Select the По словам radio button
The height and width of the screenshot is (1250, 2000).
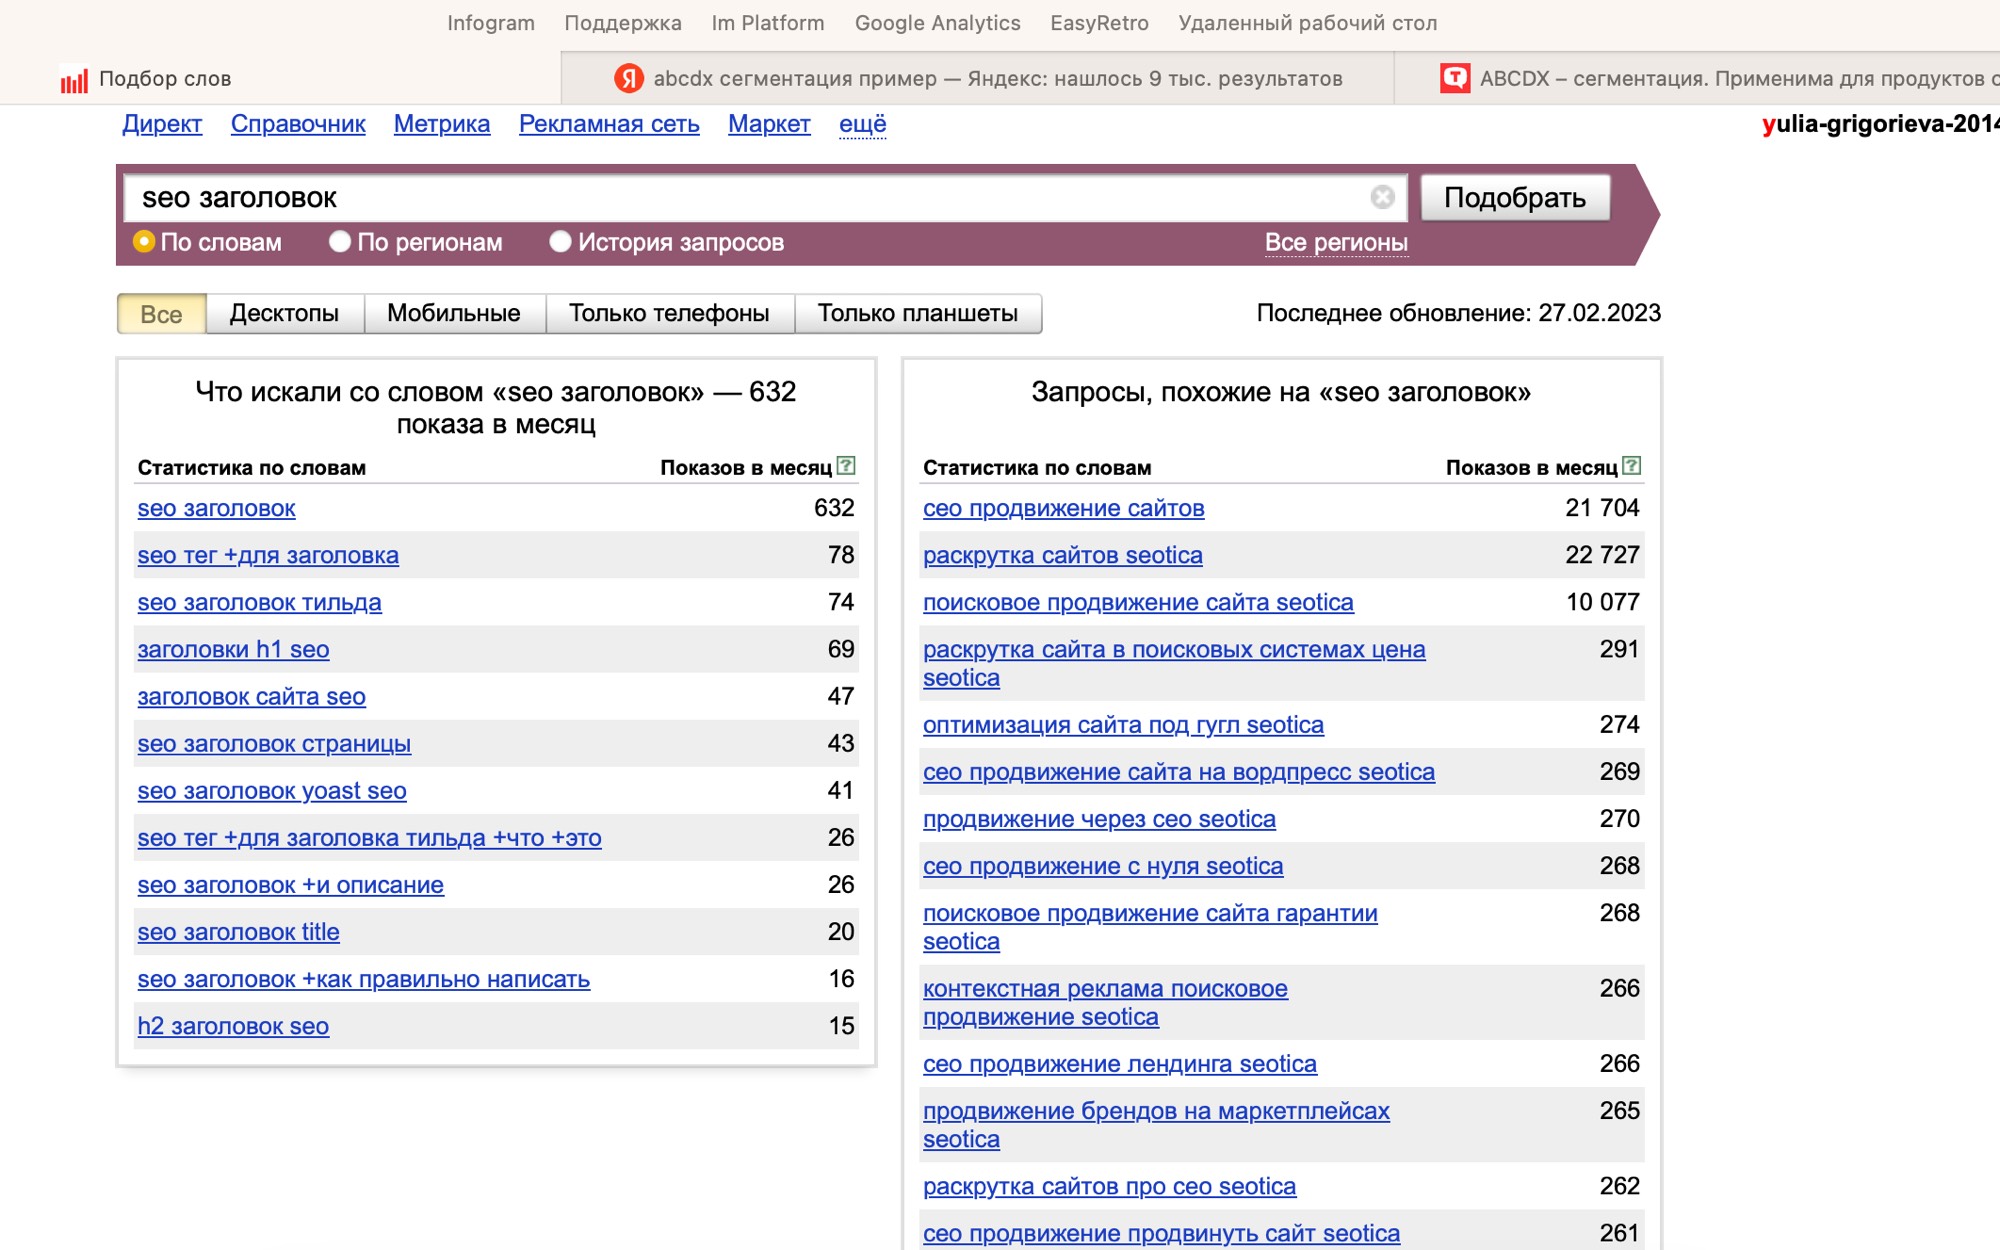144,242
